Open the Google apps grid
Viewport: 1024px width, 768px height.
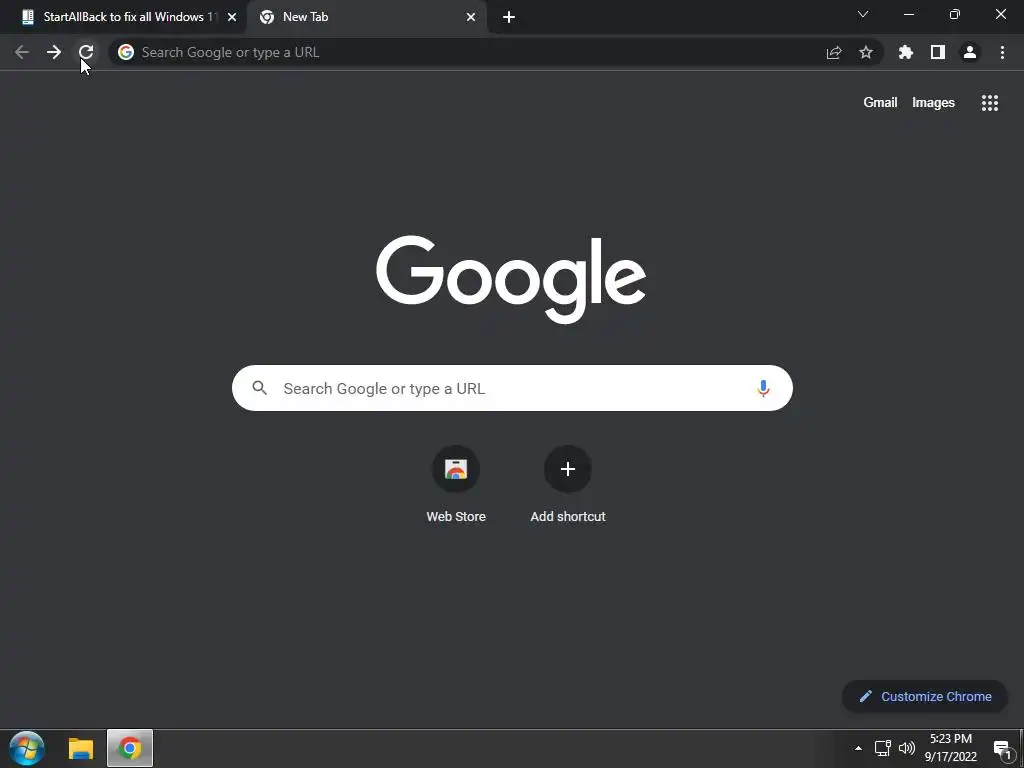990,103
